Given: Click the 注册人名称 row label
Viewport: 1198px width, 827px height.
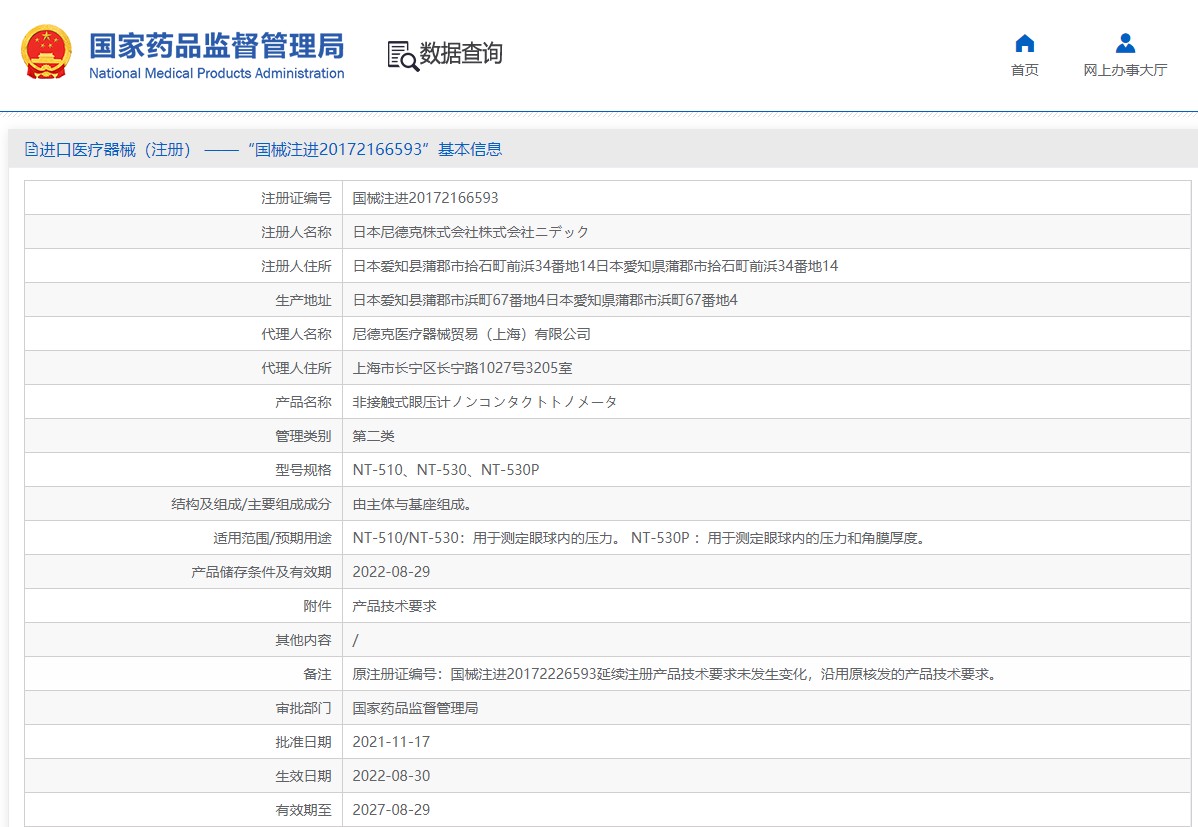Looking at the screenshot, I should [x=296, y=232].
